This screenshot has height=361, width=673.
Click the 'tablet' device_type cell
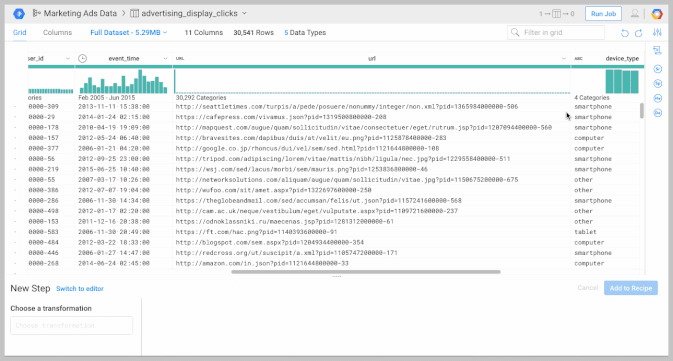pyautogui.click(x=585, y=232)
